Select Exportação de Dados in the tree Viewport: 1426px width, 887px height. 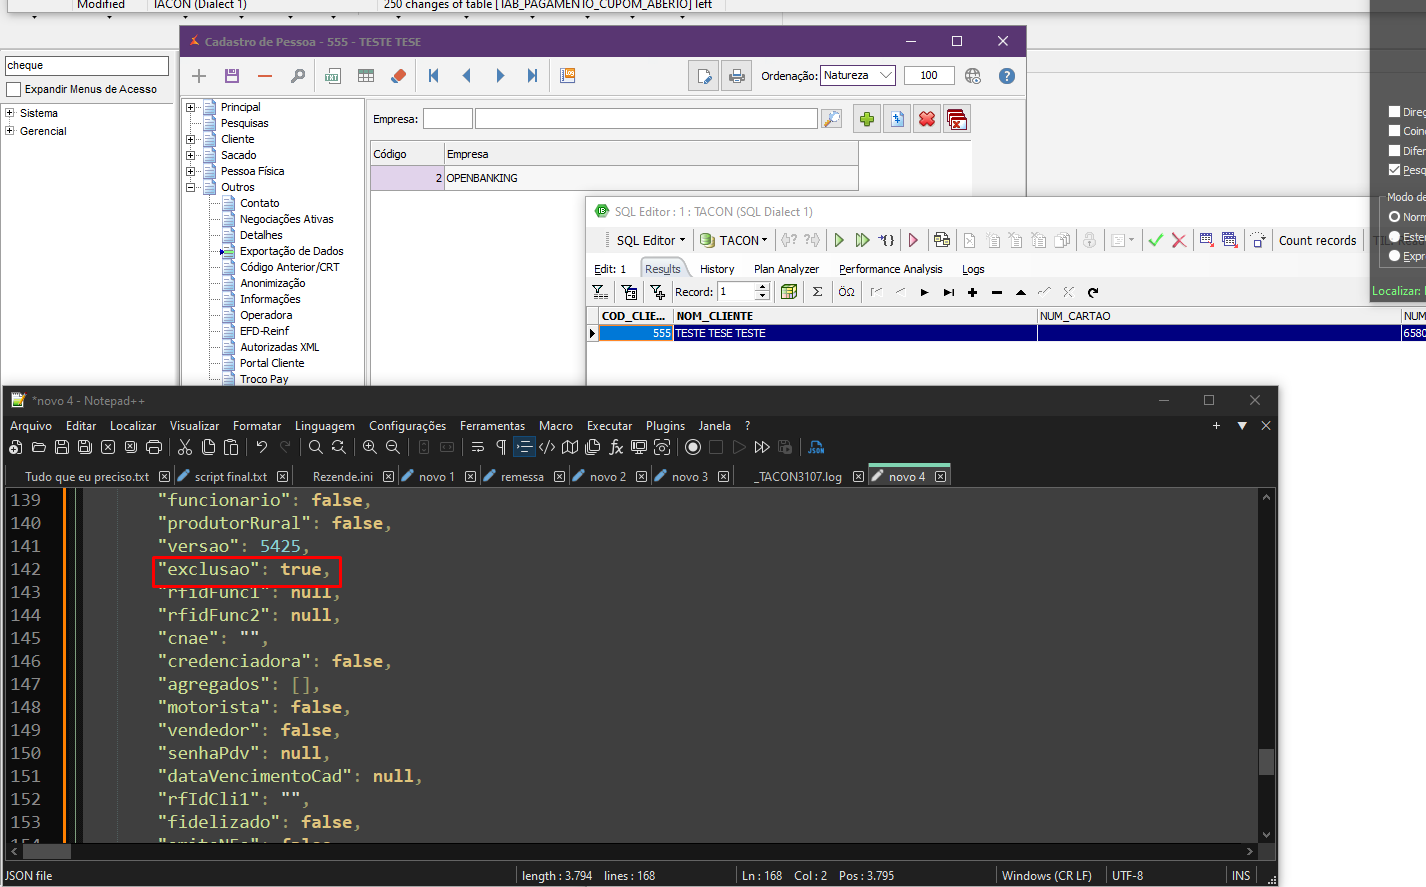coord(291,251)
